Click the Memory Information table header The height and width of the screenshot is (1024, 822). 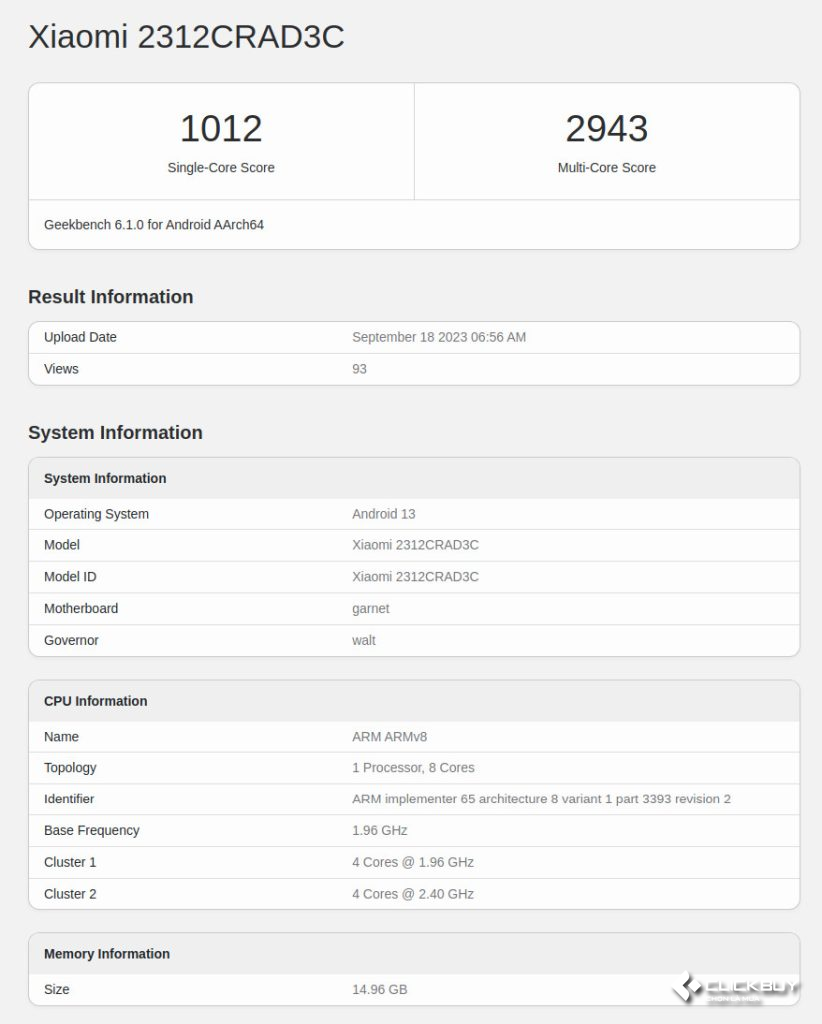(x=107, y=954)
